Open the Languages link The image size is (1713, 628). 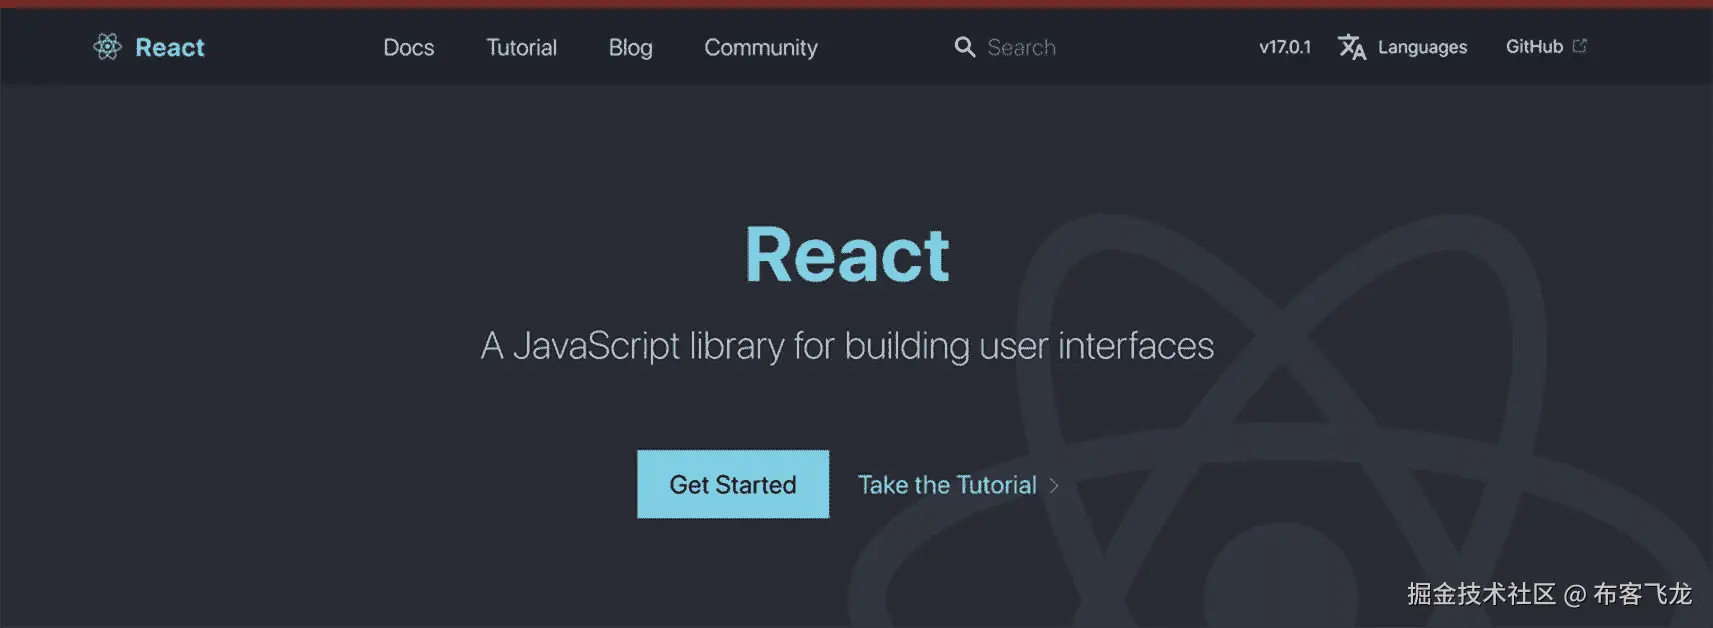click(1422, 47)
